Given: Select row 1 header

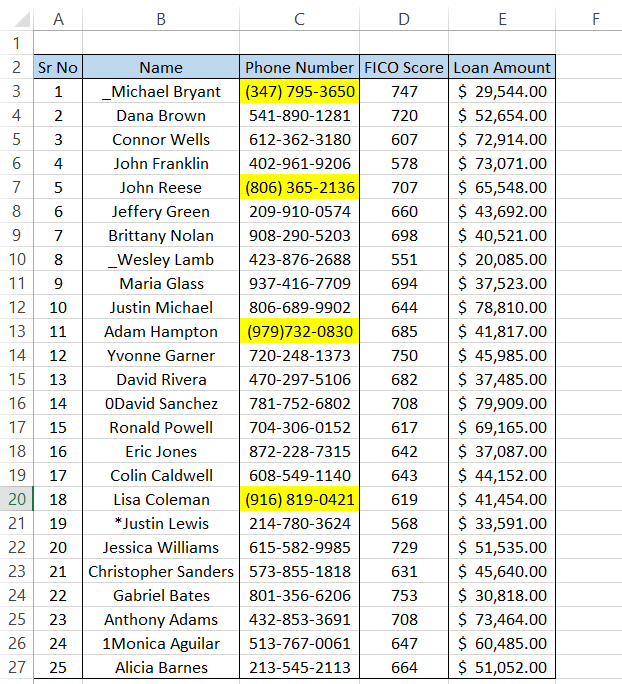Looking at the screenshot, I should [x=16, y=43].
